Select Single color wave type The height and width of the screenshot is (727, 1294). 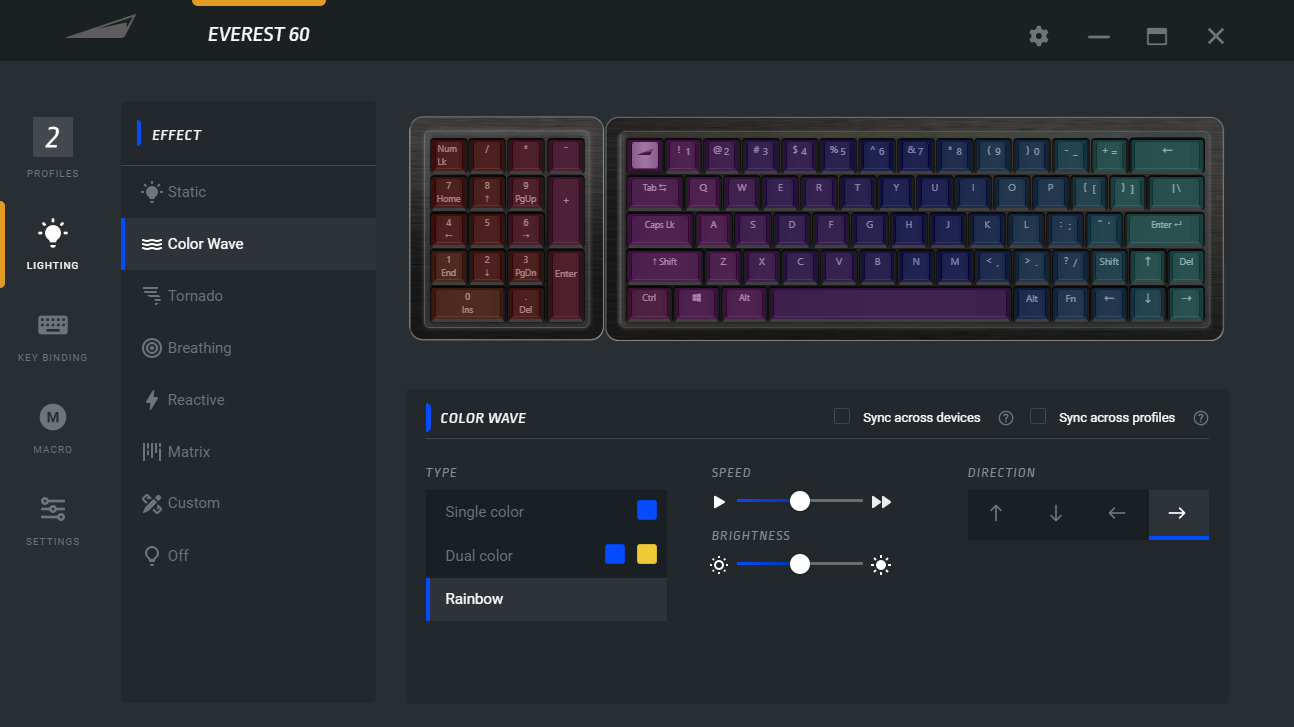point(546,511)
